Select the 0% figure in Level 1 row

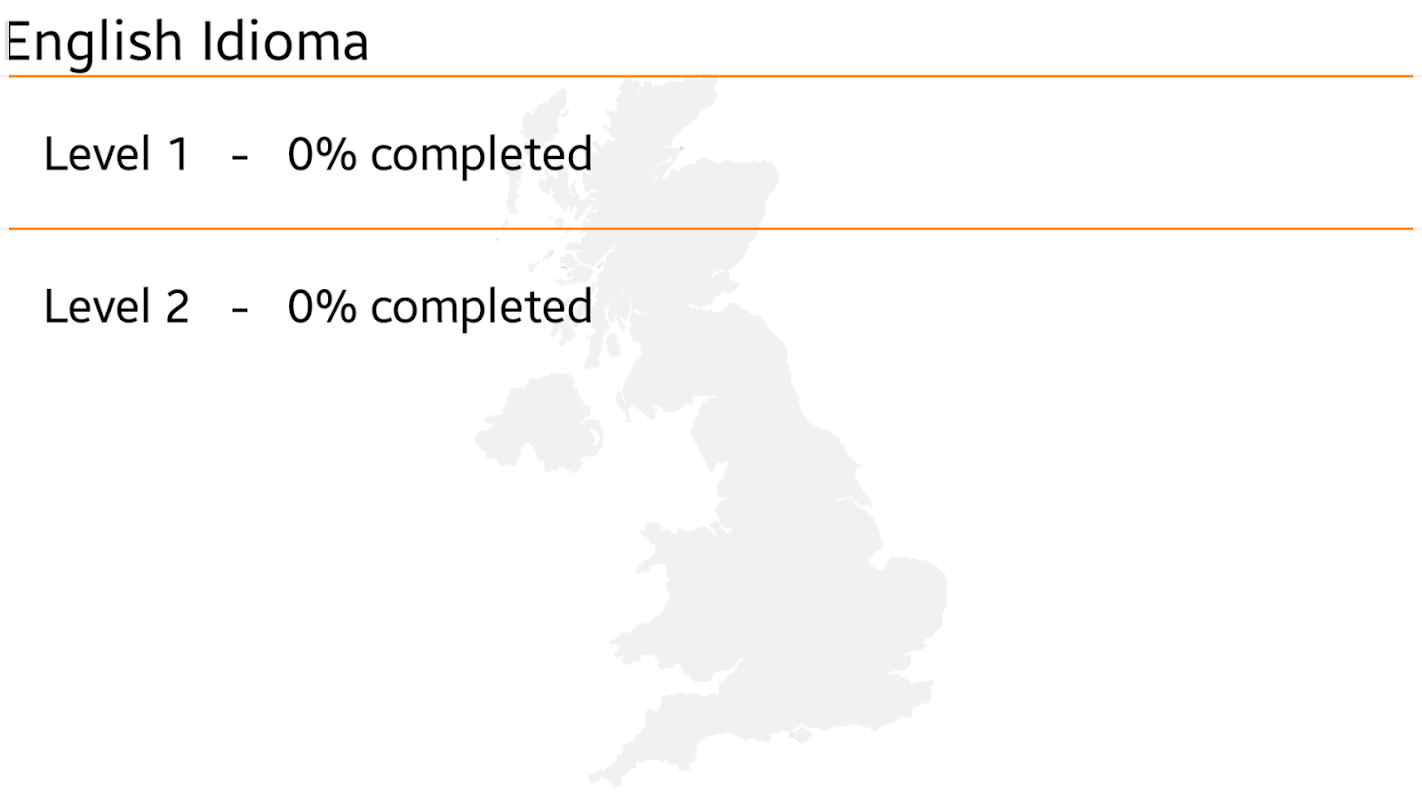tap(321, 155)
